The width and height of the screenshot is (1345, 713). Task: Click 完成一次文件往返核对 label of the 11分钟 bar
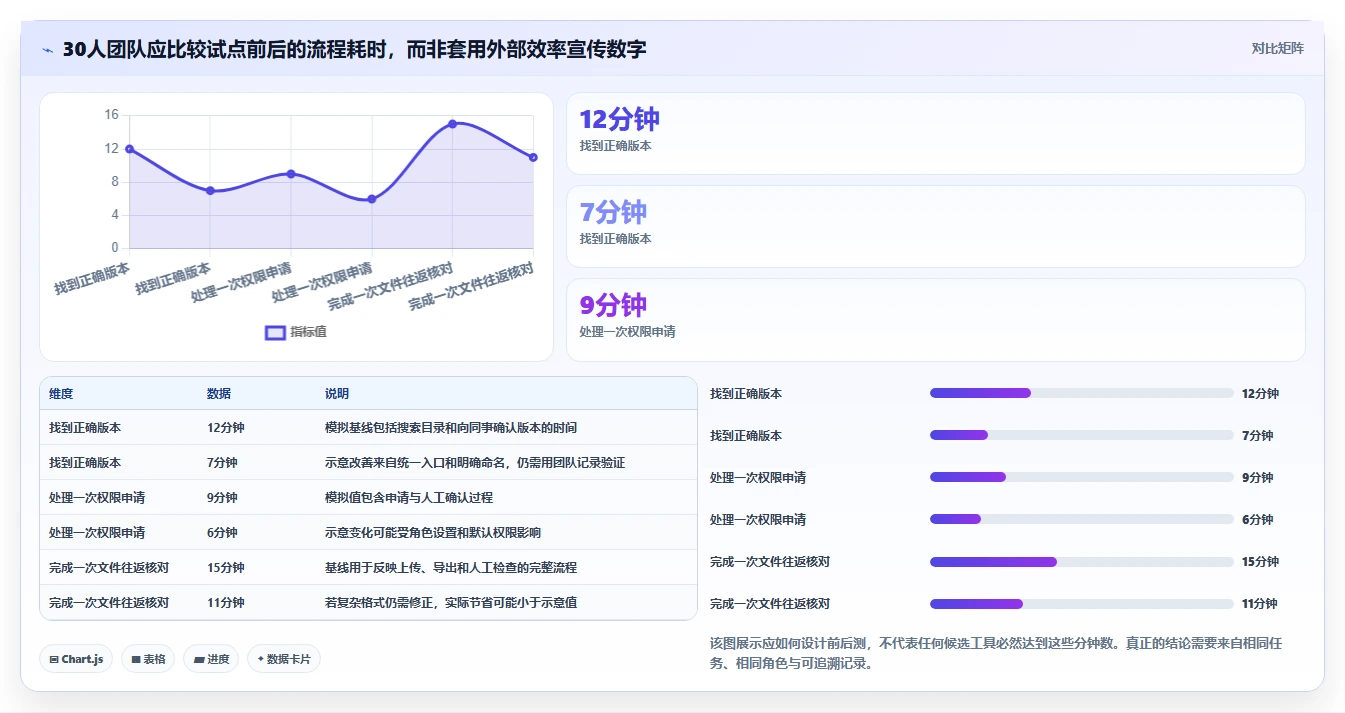coord(770,604)
